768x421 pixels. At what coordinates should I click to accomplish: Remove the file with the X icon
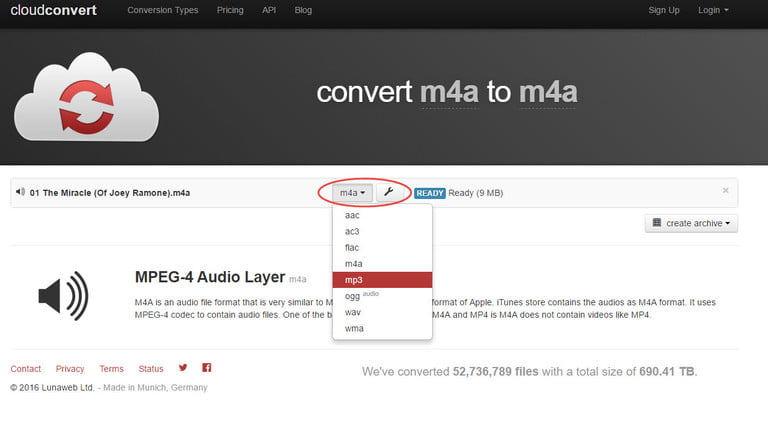(x=725, y=190)
